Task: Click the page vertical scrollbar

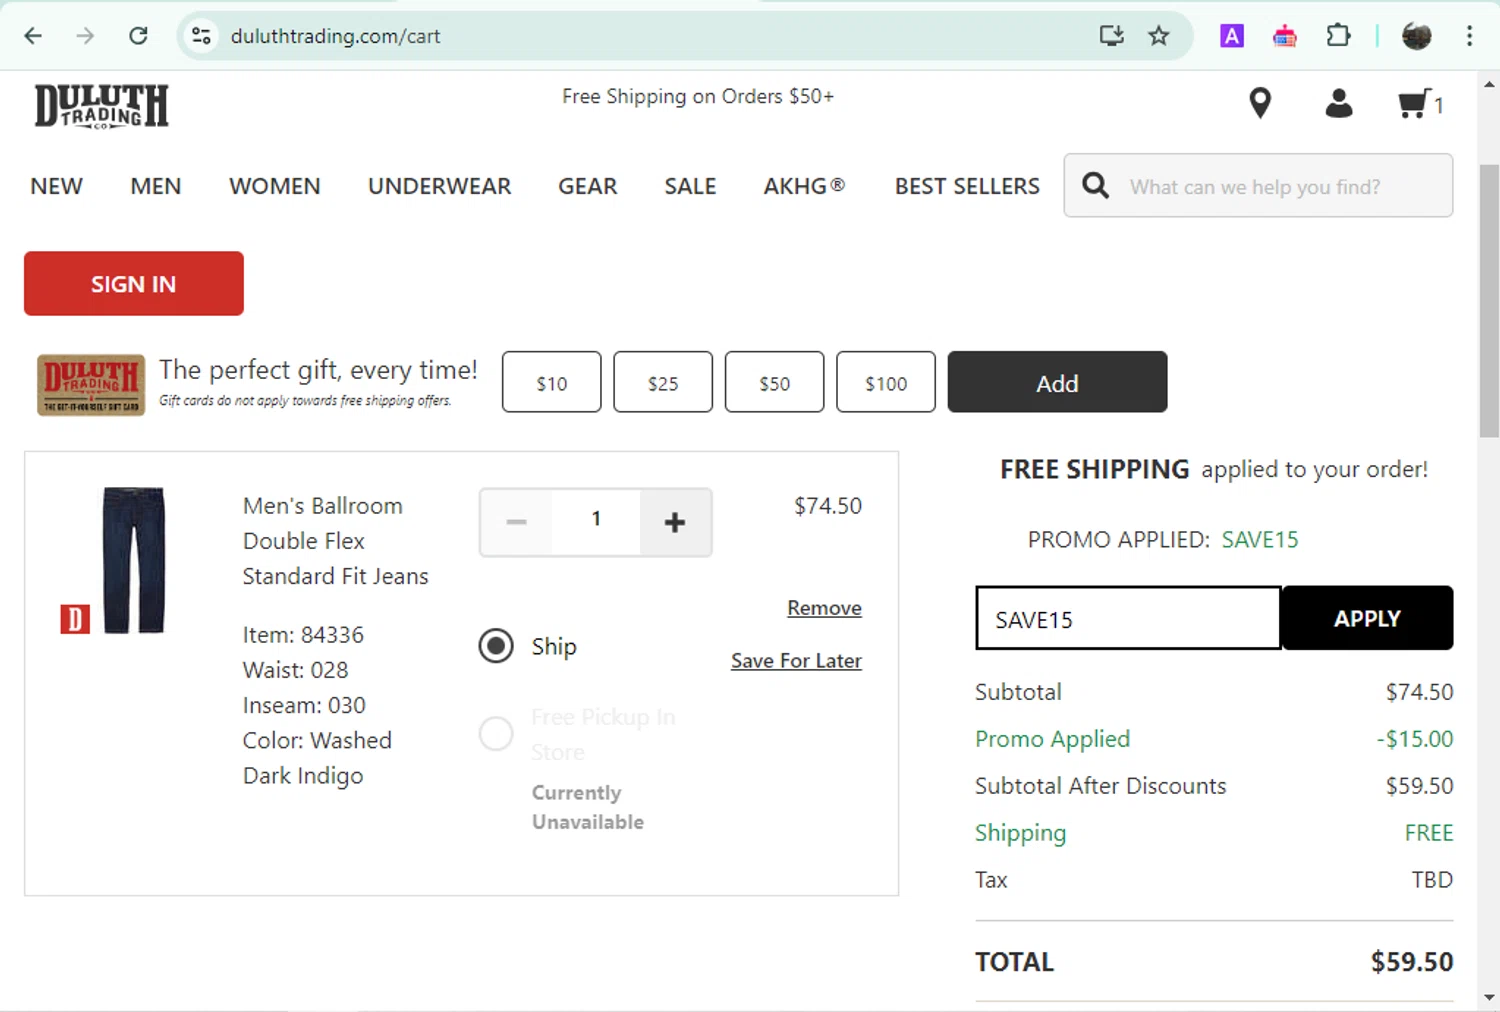Action: pos(1489,300)
